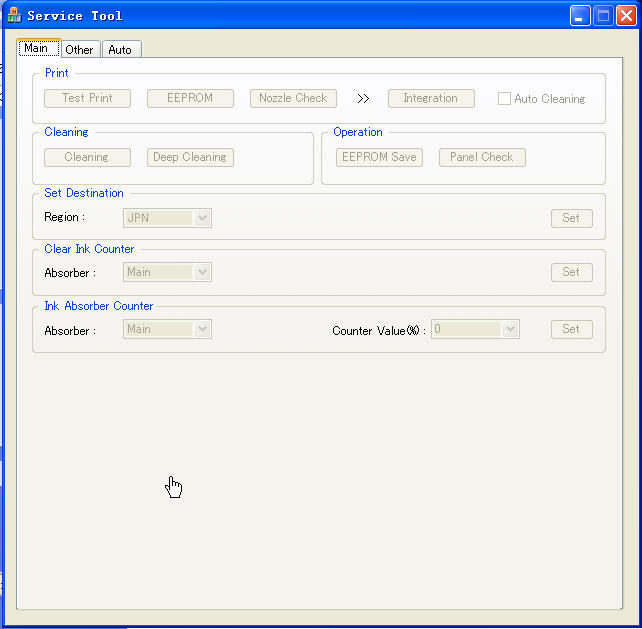Run the Nozzle Check

(x=293, y=98)
